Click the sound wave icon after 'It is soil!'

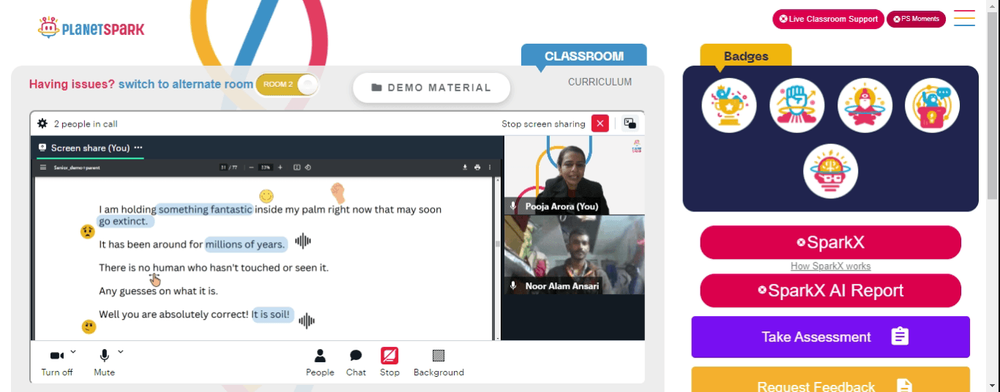[x=307, y=321]
